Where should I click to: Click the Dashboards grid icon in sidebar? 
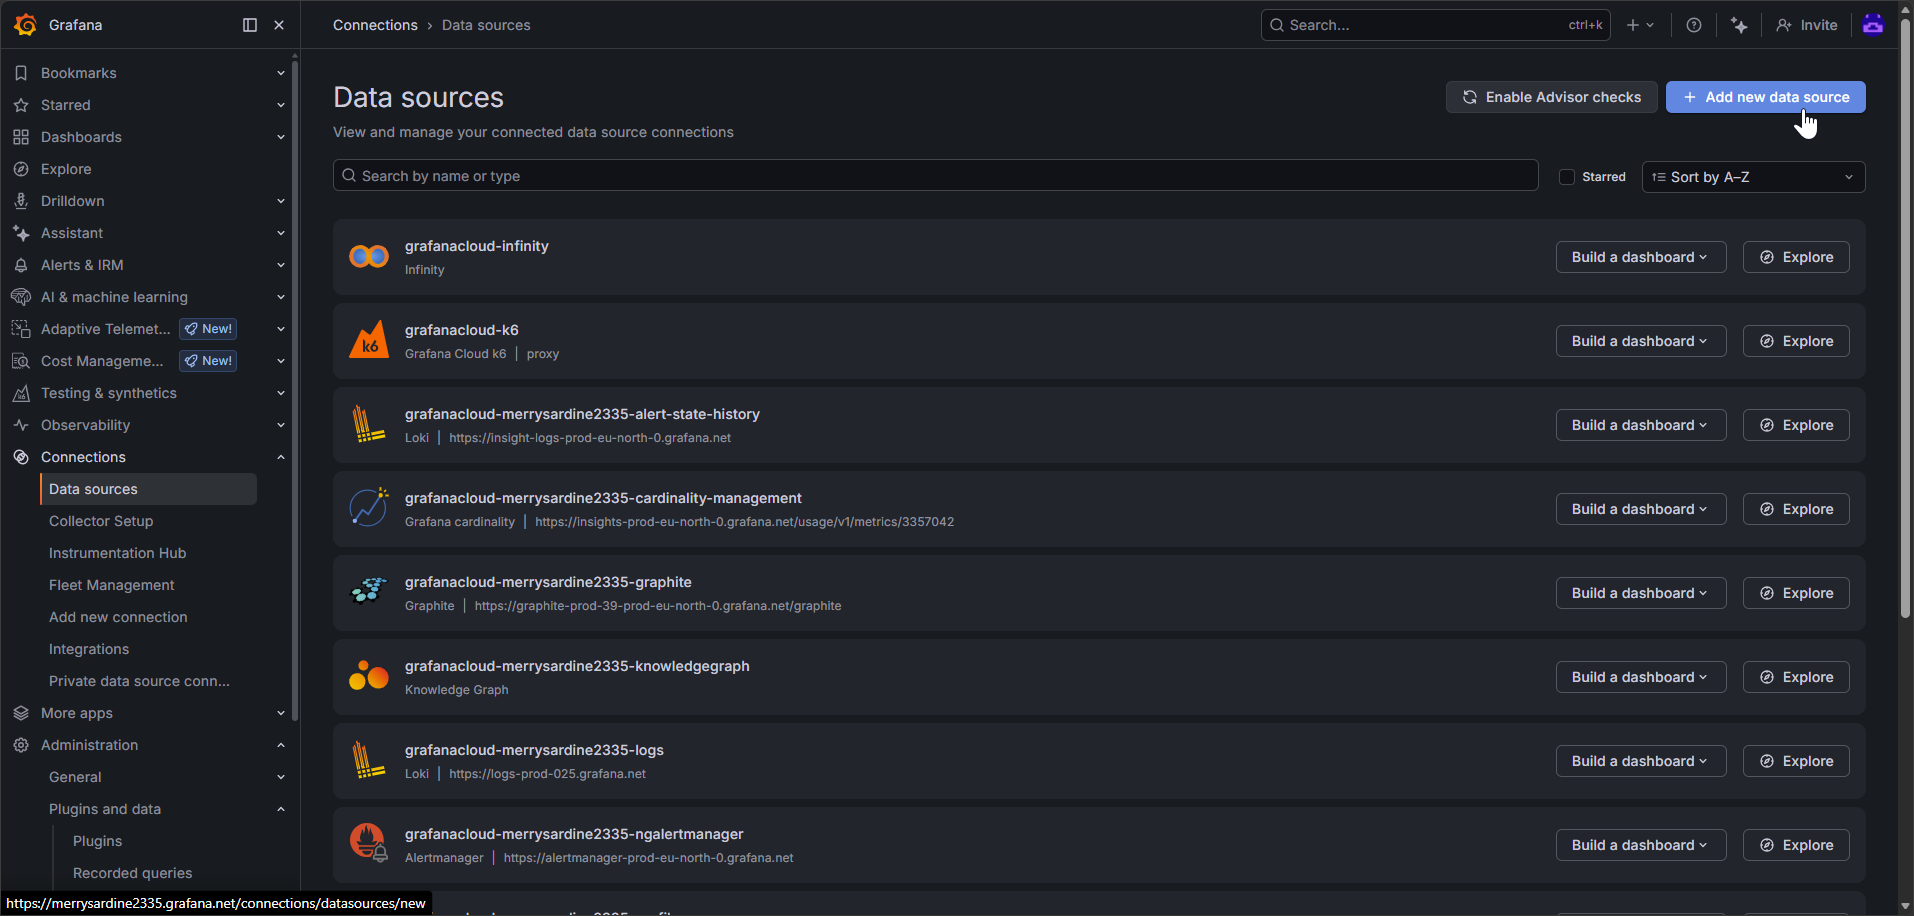point(21,137)
